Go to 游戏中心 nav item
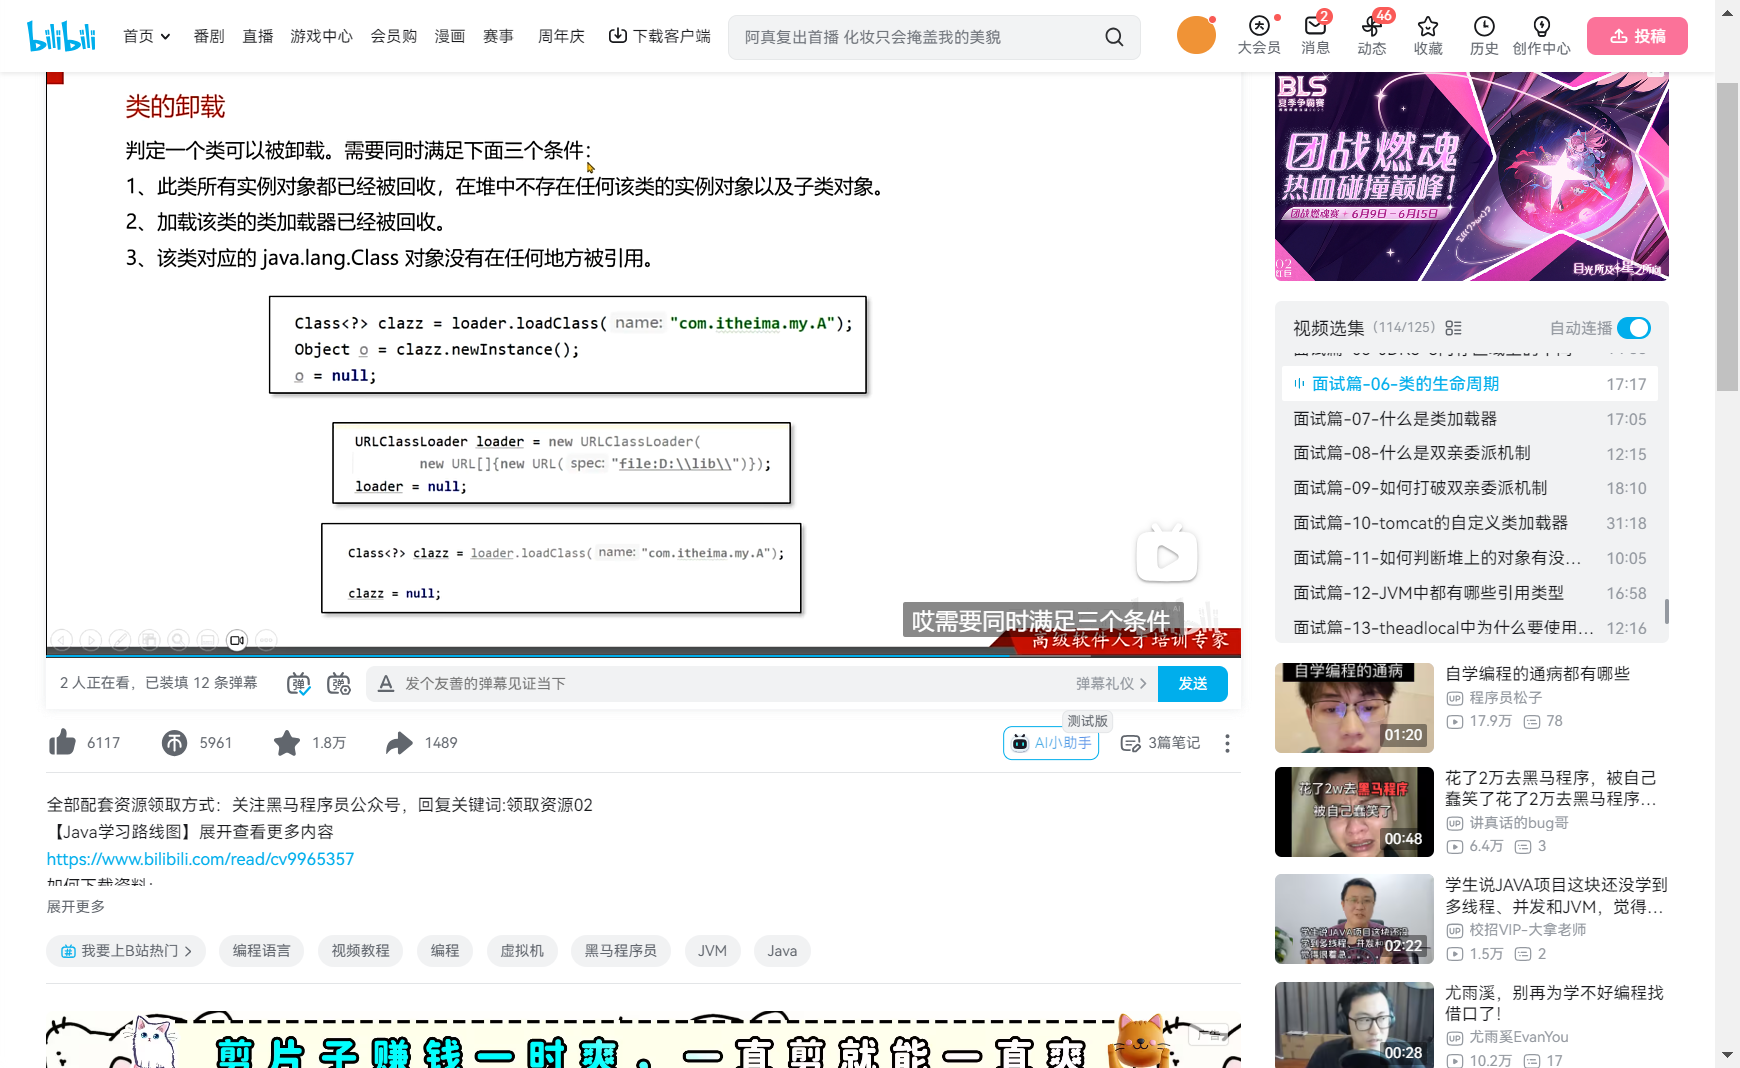This screenshot has height=1068, width=1740. pos(321,36)
